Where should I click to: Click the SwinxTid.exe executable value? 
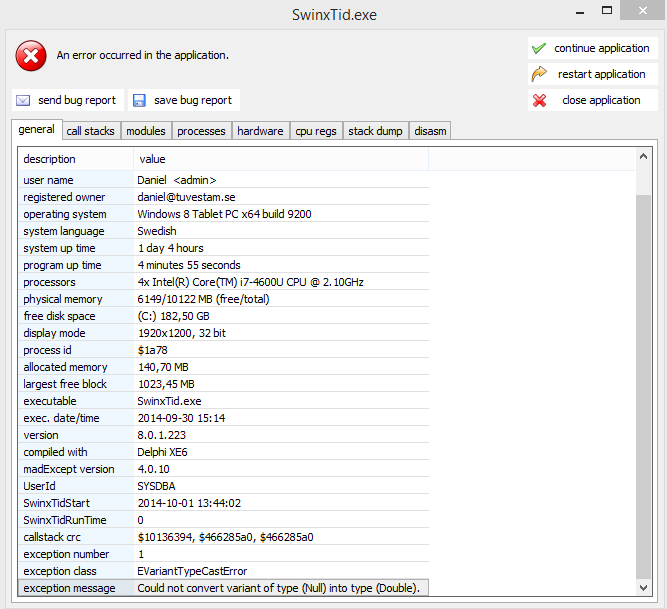point(169,401)
